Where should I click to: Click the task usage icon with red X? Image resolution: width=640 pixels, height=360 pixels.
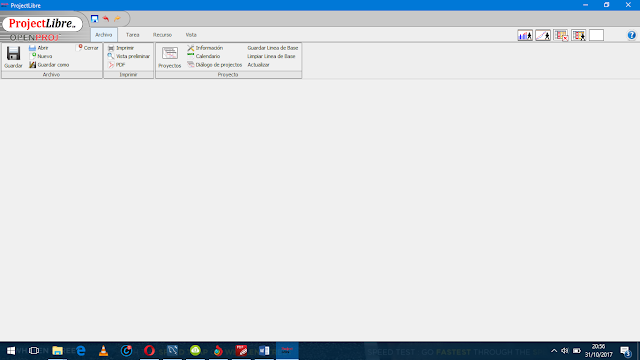click(561, 36)
